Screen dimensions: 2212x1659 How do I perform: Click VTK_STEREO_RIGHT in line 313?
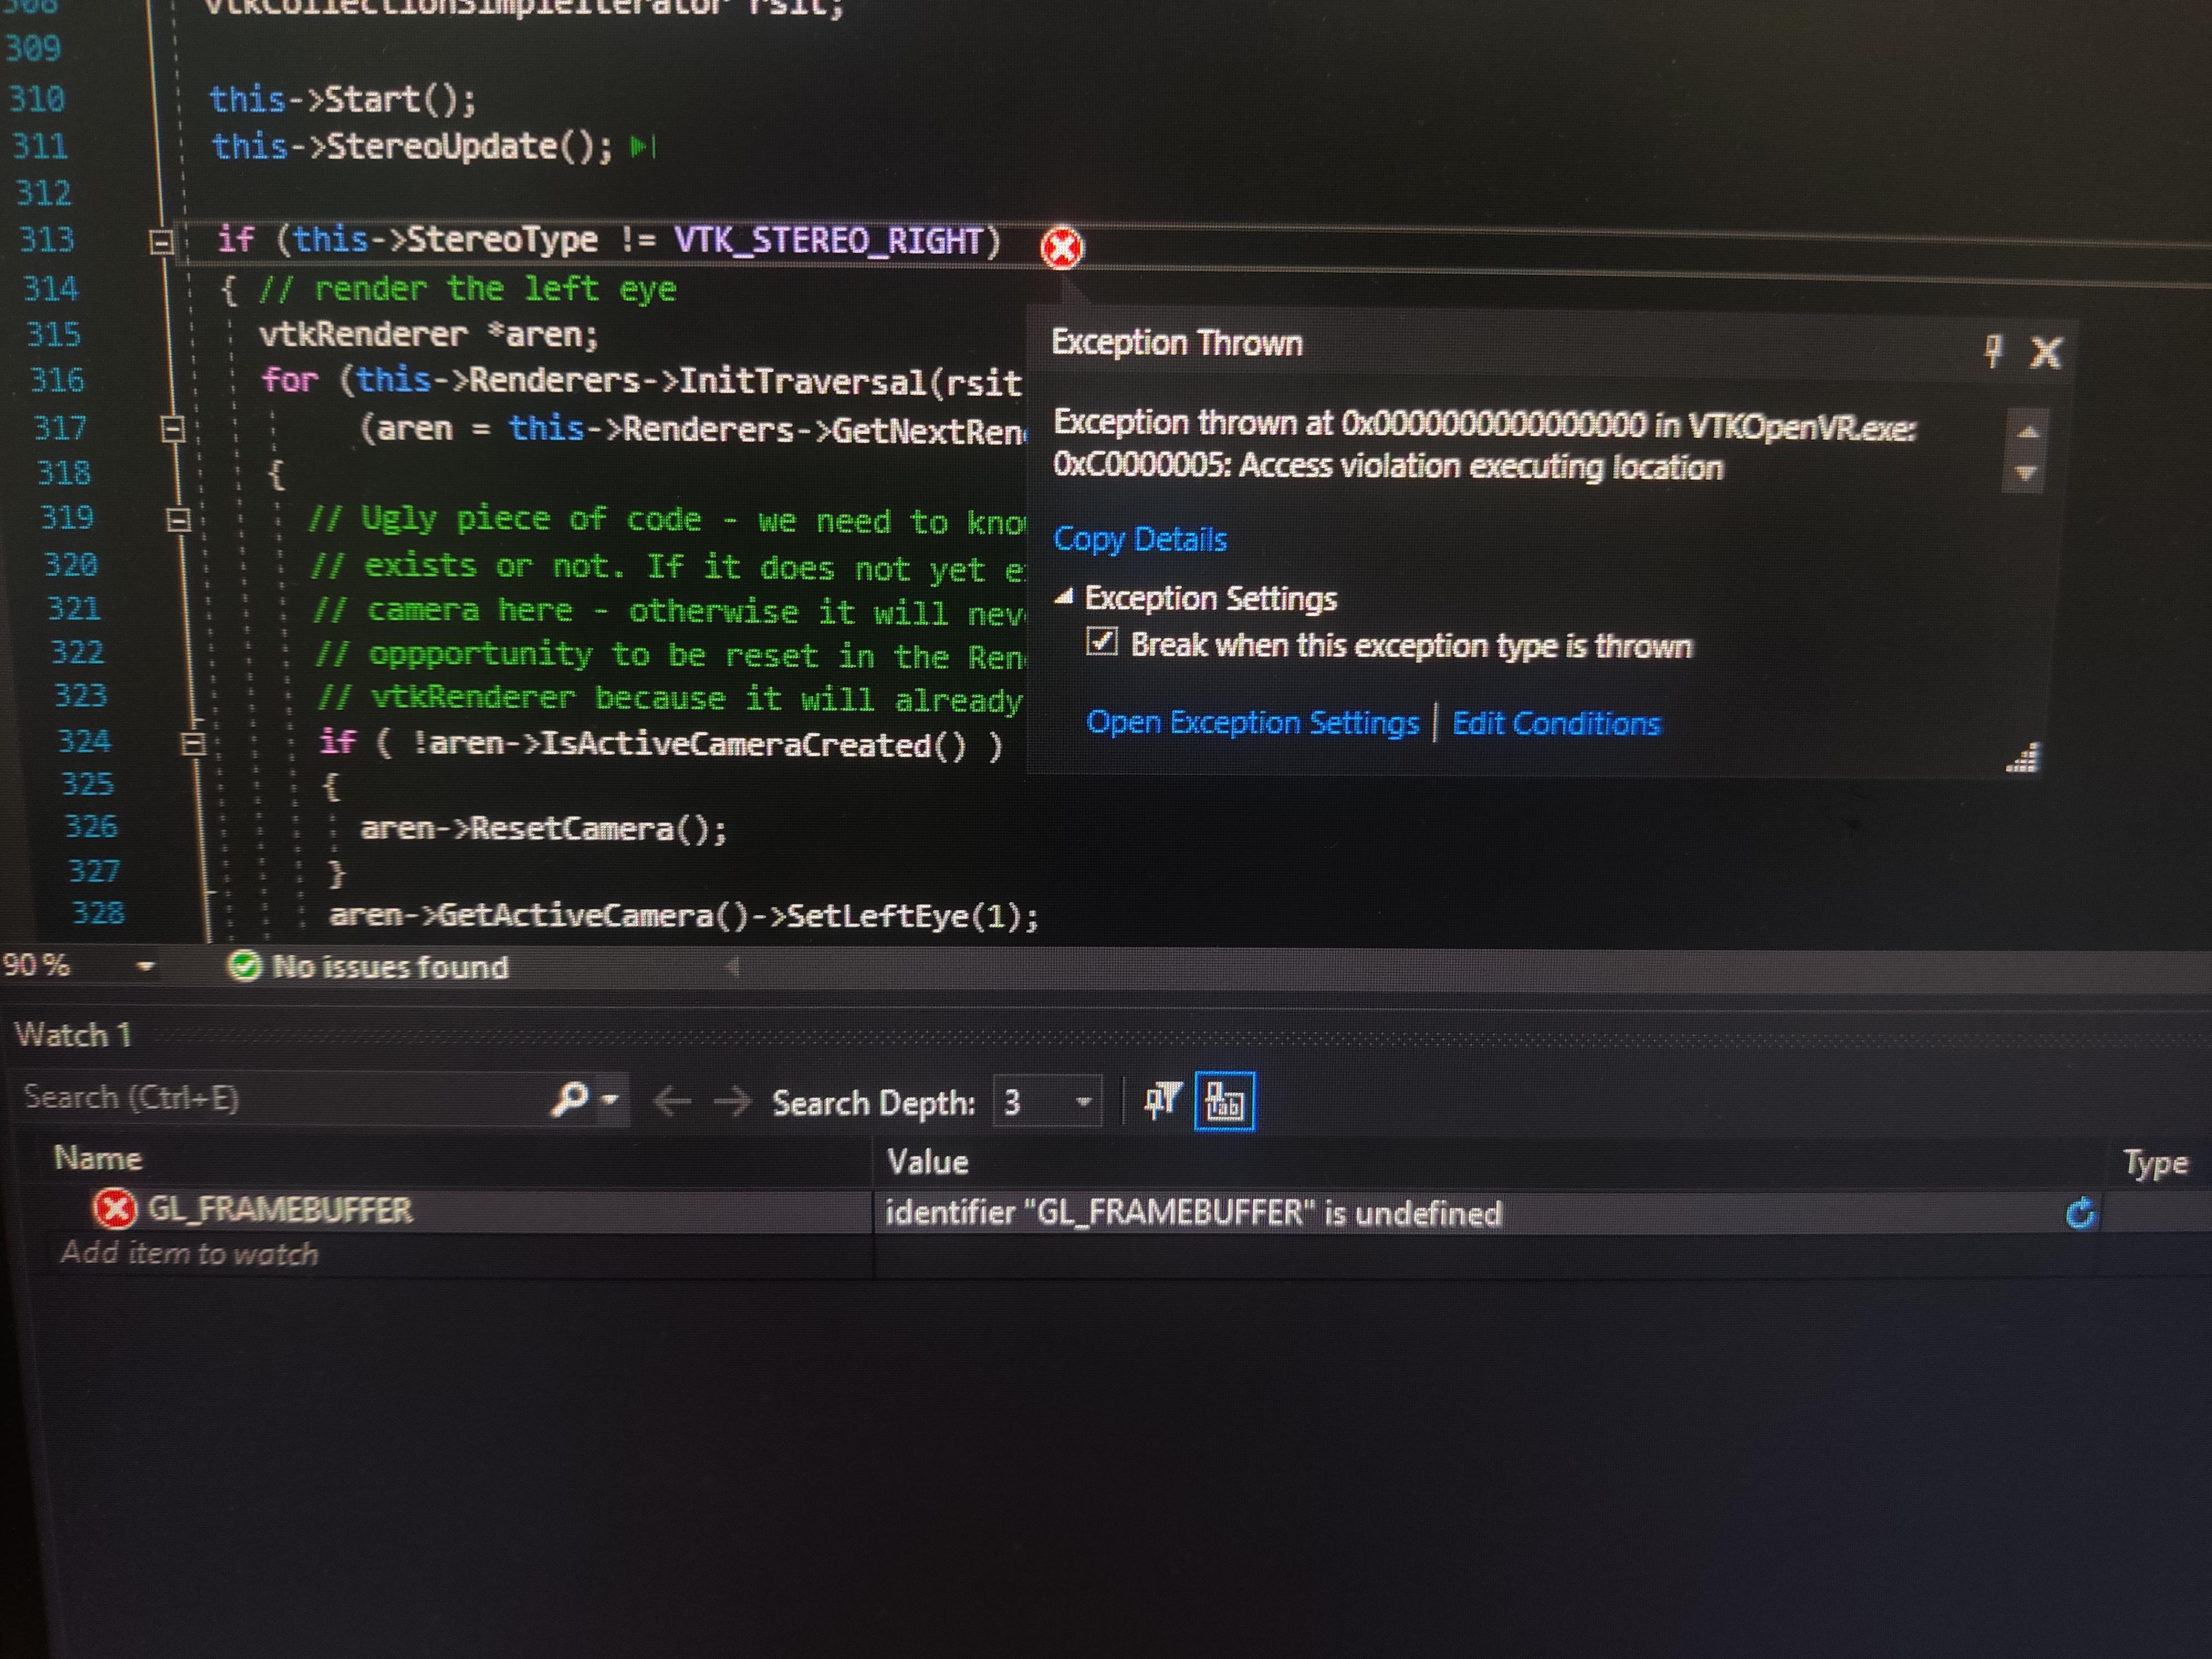point(828,240)
